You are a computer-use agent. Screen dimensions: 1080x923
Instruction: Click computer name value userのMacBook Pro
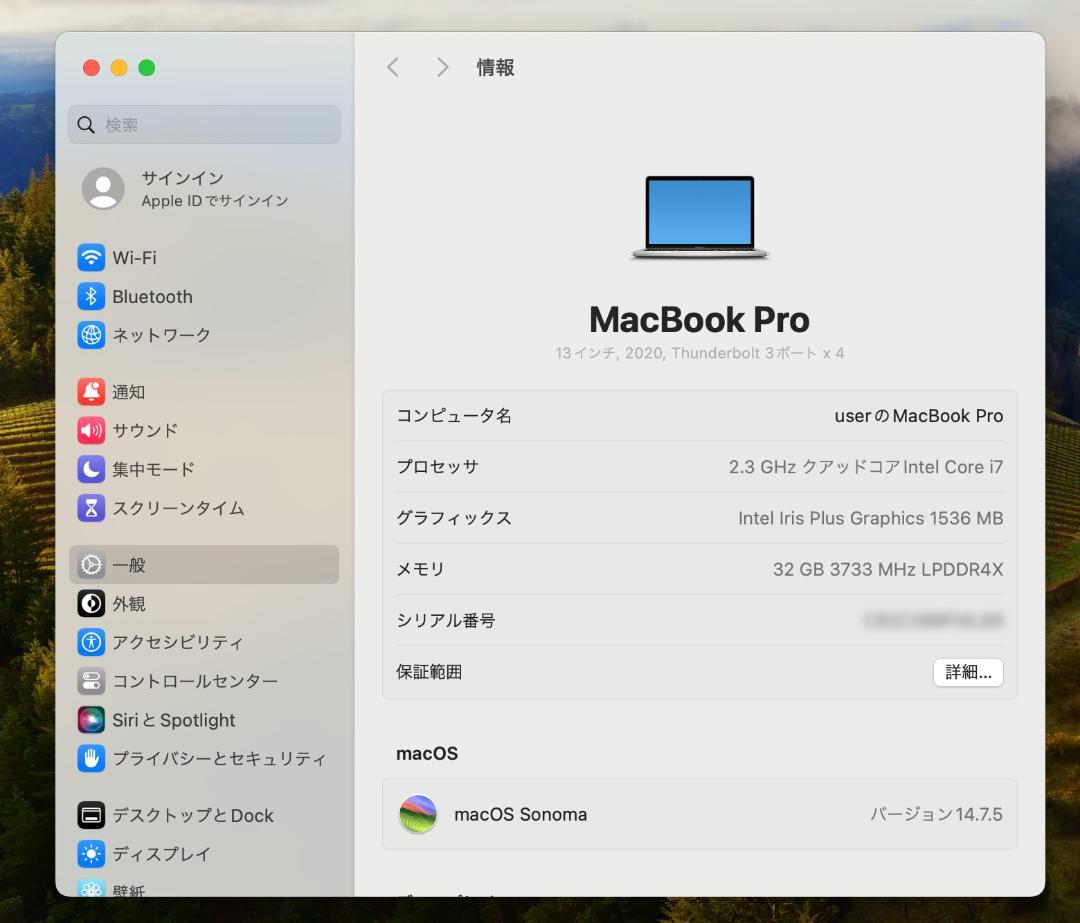pos(918,415)
